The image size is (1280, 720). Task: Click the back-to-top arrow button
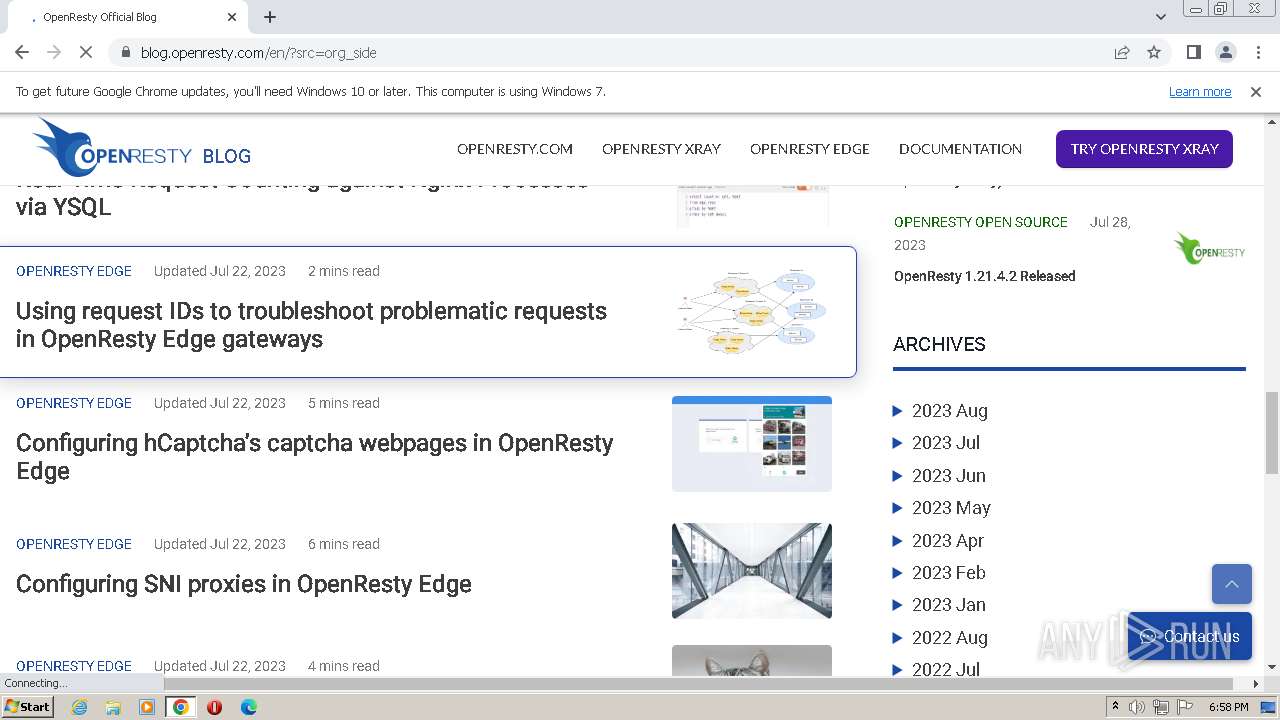click(1232, 584)
